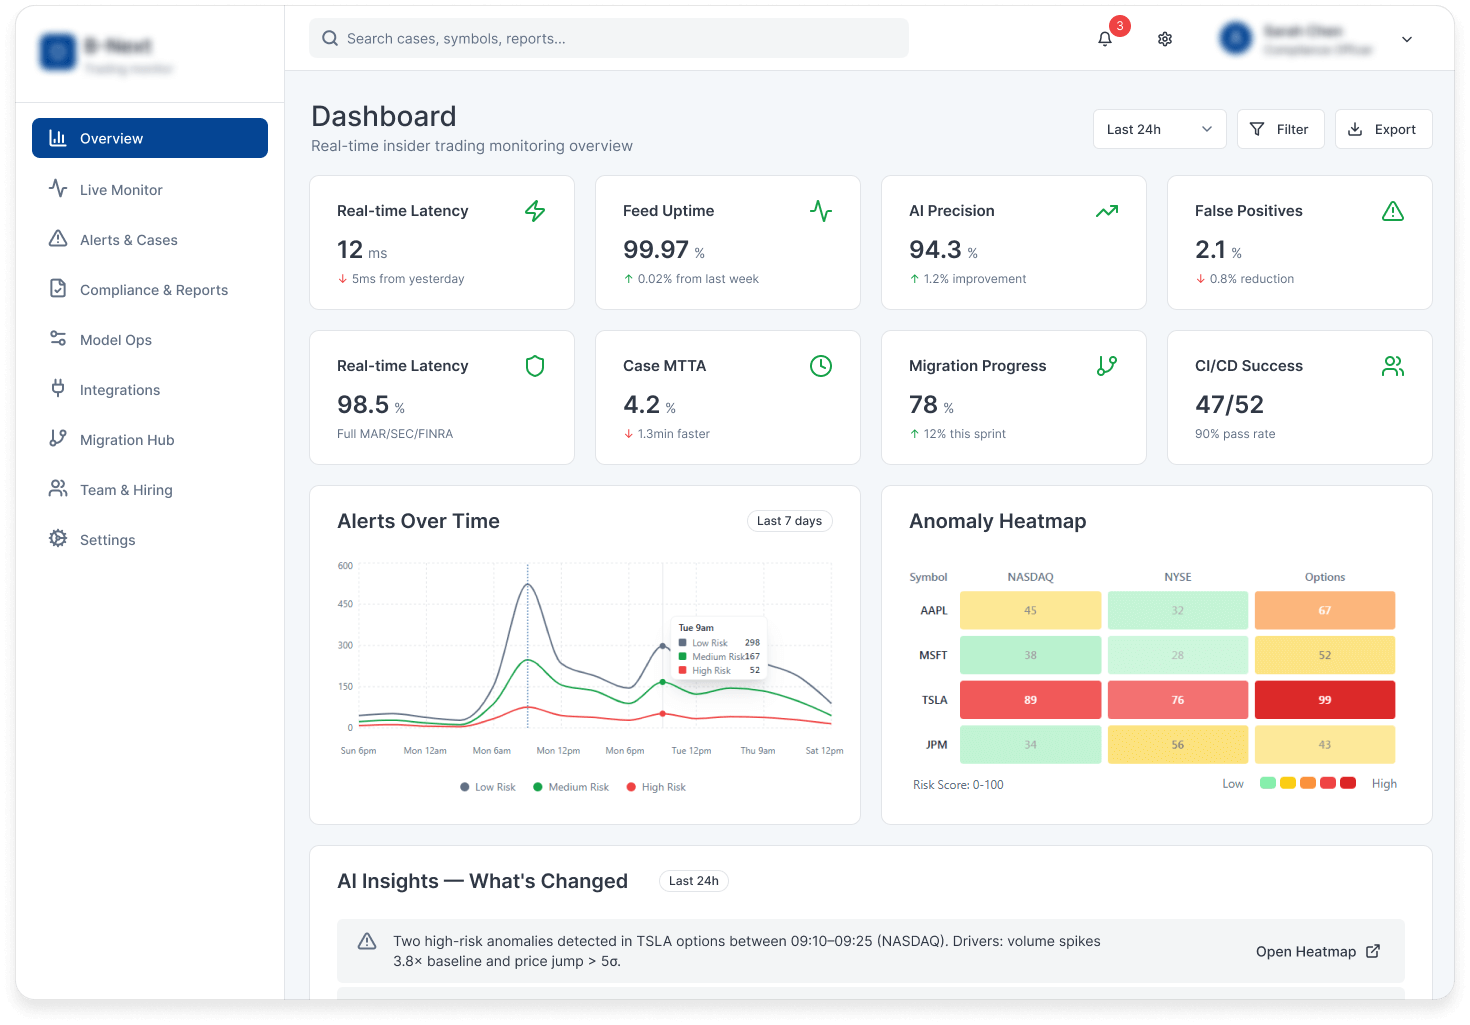Click the Live Monitor pulse icon
The height and width of the screenshot is (1025, 1470).
tap(58, 188)
